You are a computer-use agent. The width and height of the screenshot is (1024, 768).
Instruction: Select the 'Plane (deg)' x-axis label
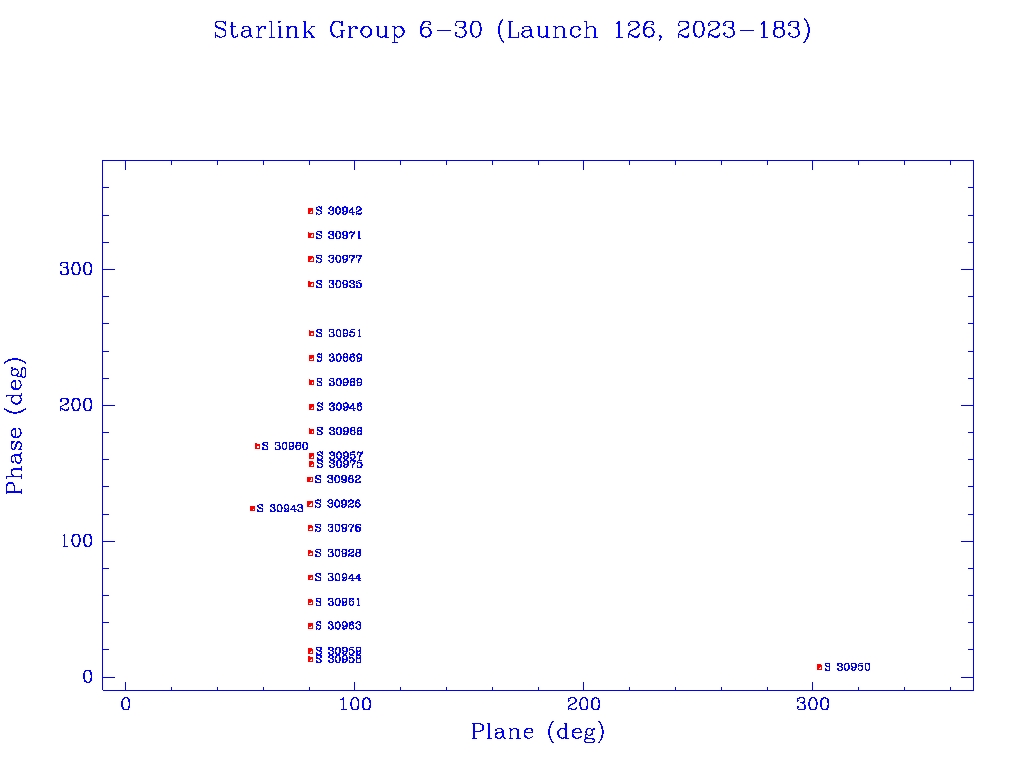538,732
